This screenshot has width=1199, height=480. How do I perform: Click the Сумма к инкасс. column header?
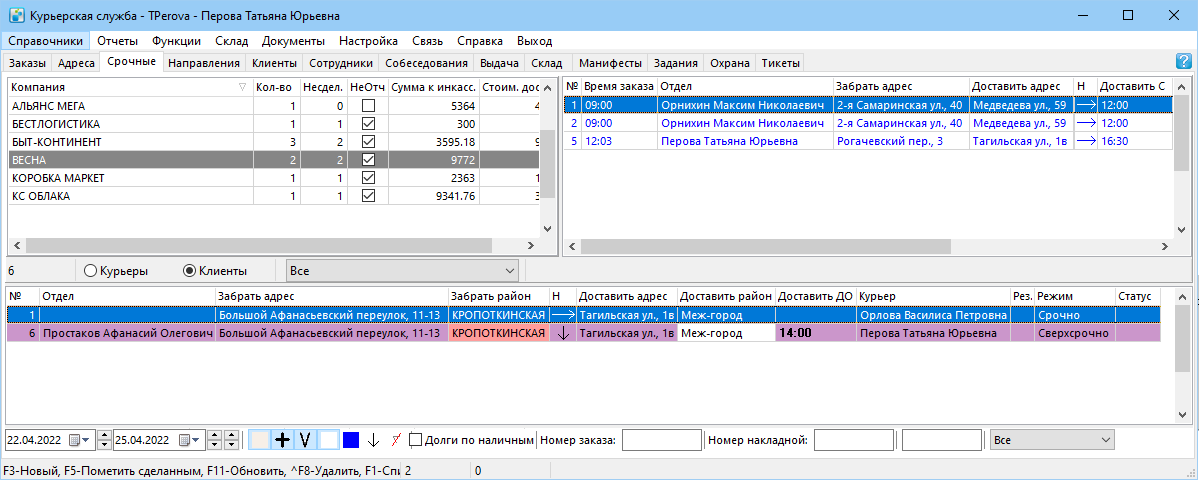pyautogui.click(x=434, y=87)
